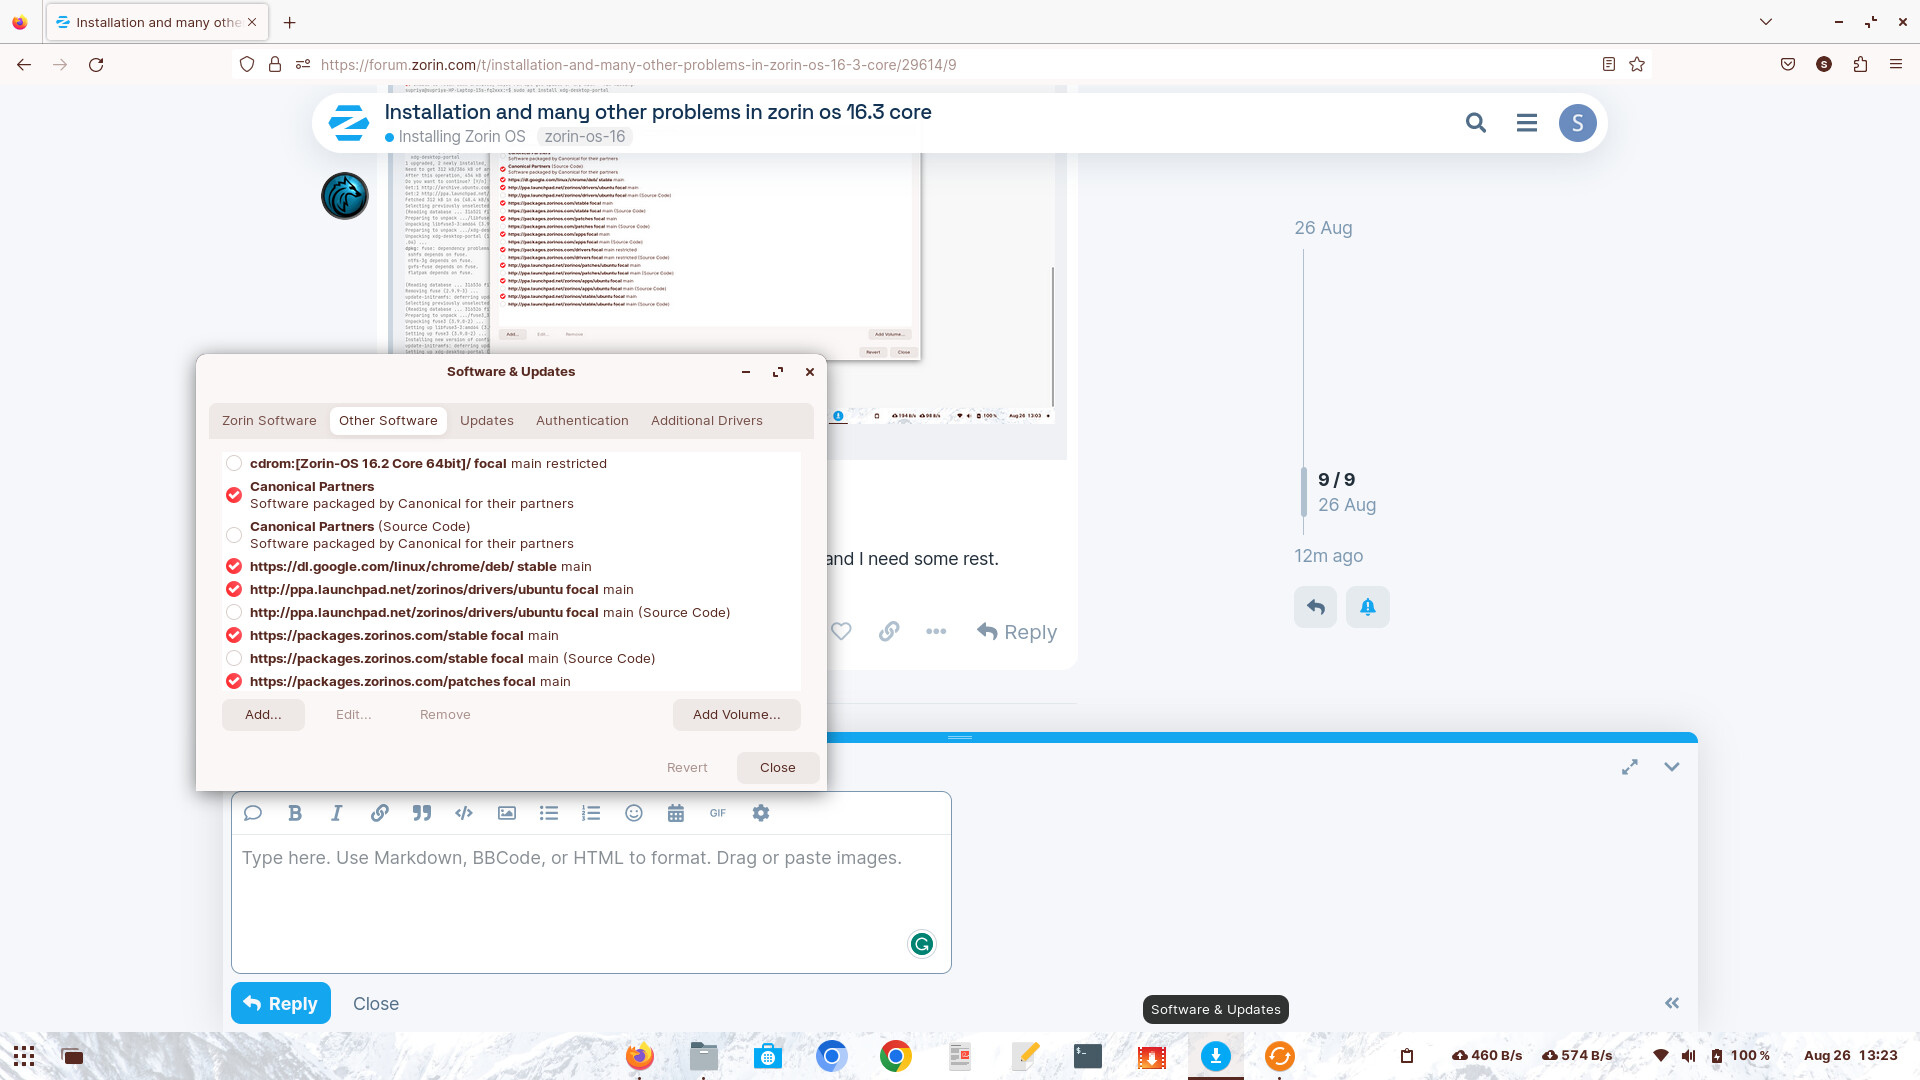
Task: Enable Canonical Partners (Source Code) checkbox
Action: point(234,535)
